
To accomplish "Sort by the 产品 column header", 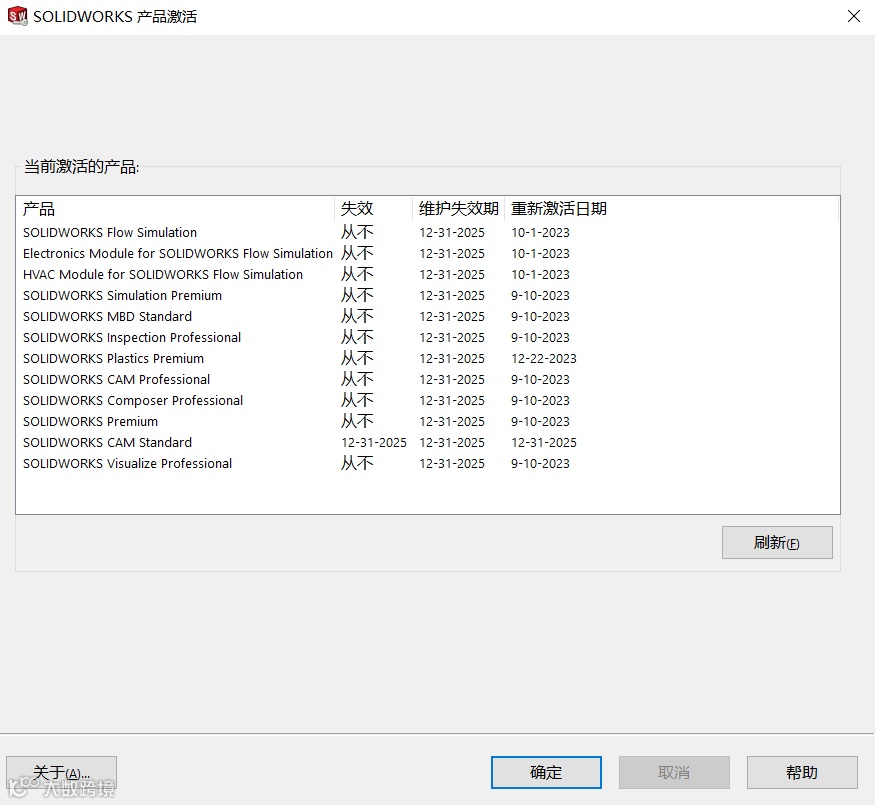I will tap(175, 209).
